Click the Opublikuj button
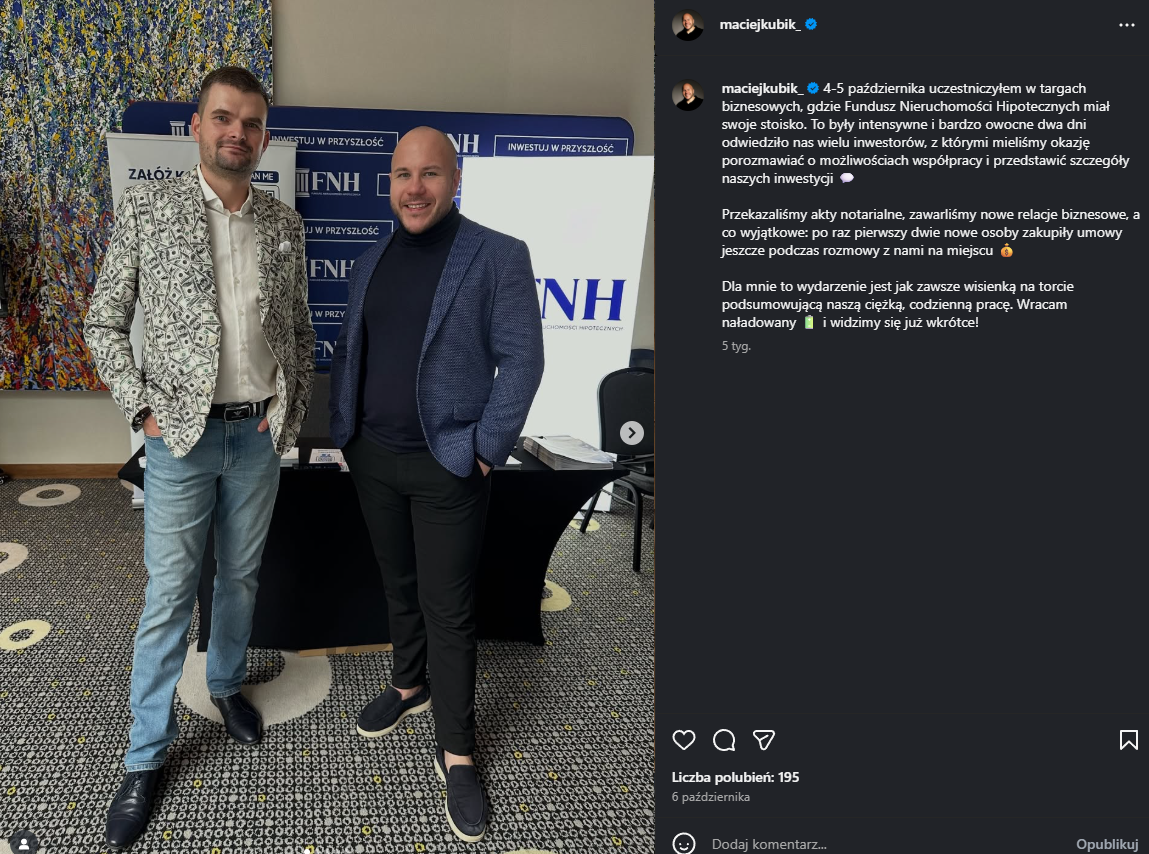 (x=1106, y=844)
